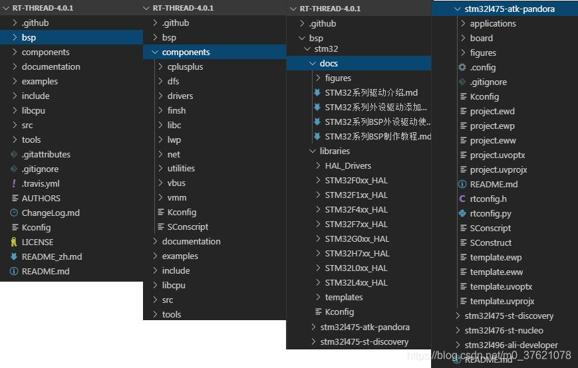Open the STM32系列外设驱动添加 markdown file

click(376, 107)
